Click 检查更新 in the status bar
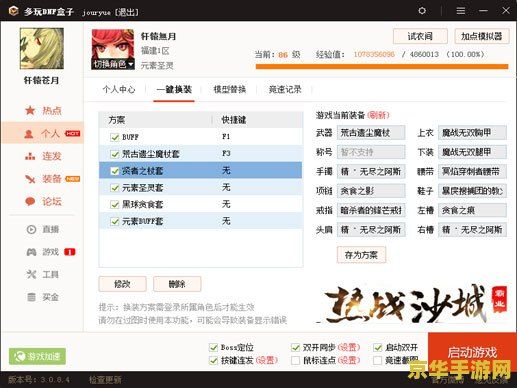This screenshot has height=388, width=517. (105, 380)
